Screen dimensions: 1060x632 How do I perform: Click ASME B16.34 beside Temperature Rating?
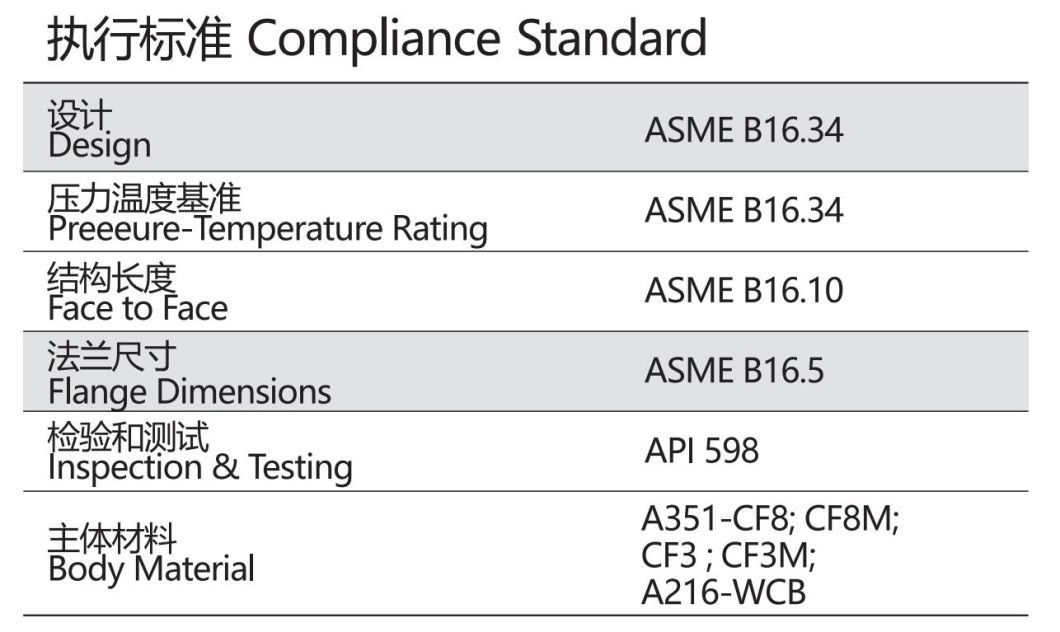(x=744, y=210)
